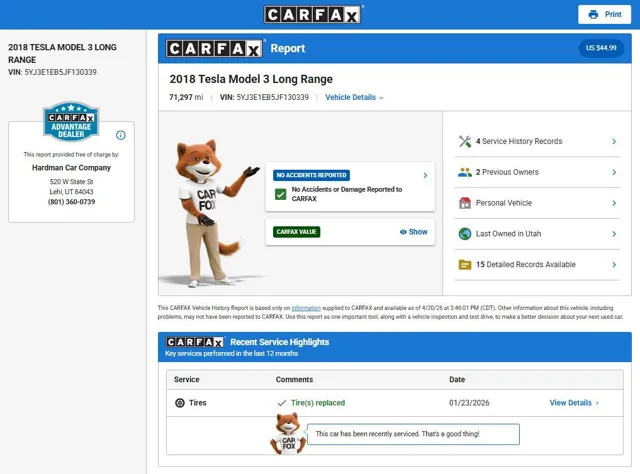Click the Print button
The height and width of the screenshot is (474, 640).
point(604,15)
